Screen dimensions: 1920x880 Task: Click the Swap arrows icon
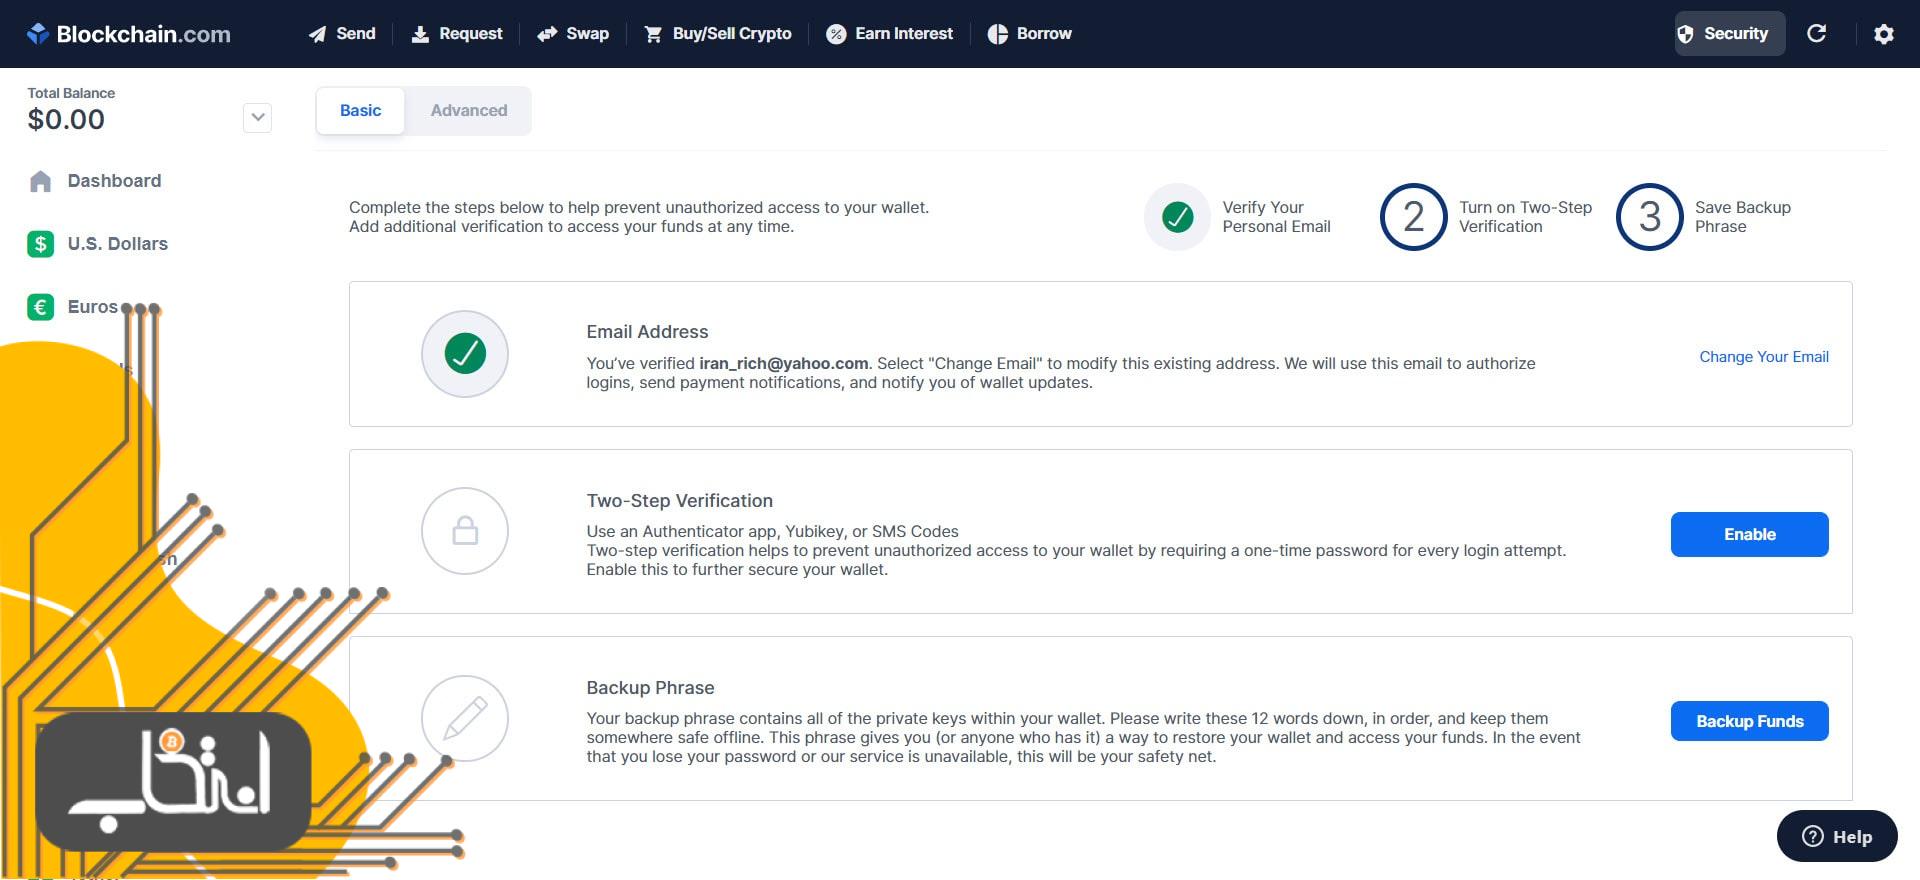pos(547,34)
